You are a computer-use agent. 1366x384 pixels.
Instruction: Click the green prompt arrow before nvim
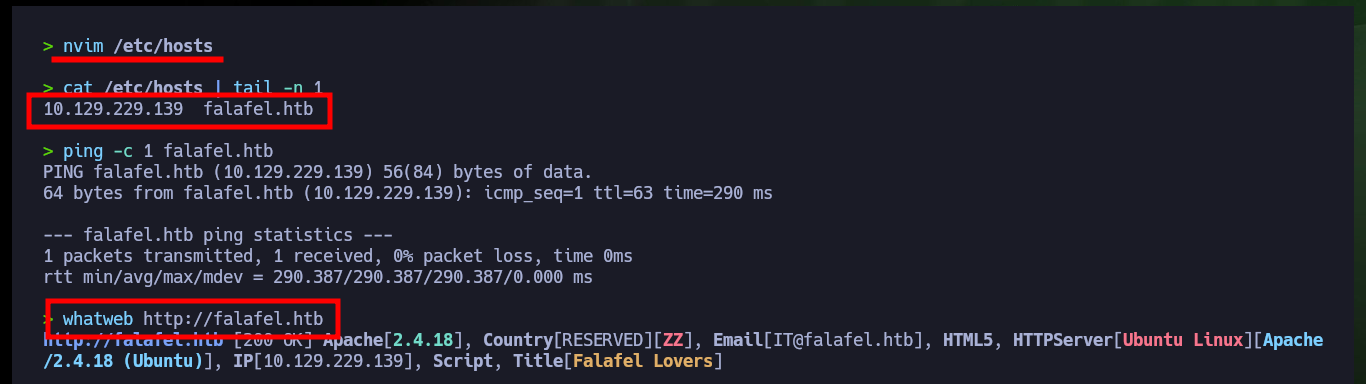click(48, 46)
